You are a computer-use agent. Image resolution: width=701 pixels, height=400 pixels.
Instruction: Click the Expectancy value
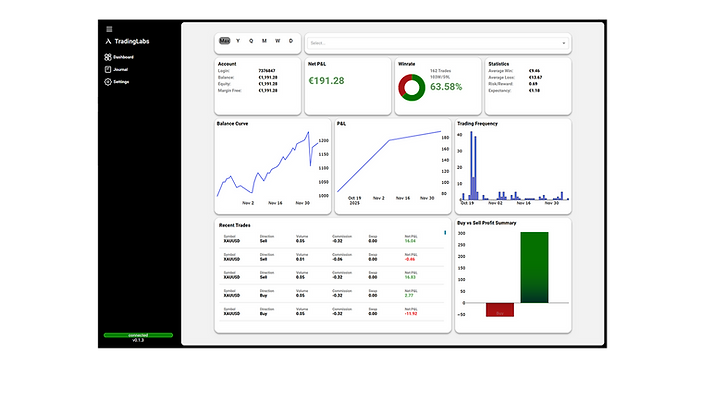tap(534, 90)
